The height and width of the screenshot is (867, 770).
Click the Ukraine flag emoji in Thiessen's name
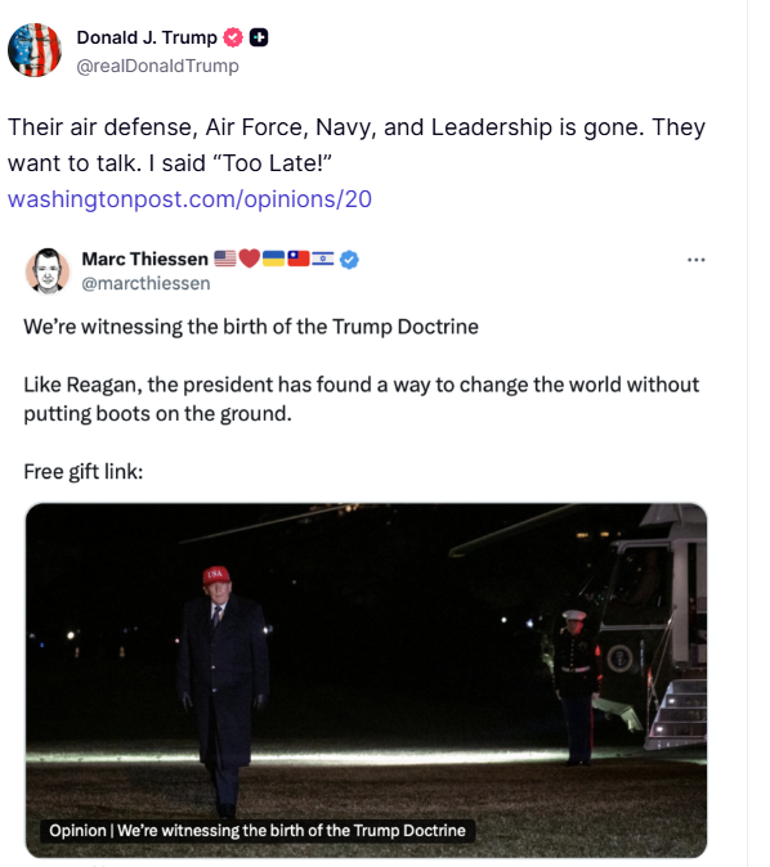[273, 259]
